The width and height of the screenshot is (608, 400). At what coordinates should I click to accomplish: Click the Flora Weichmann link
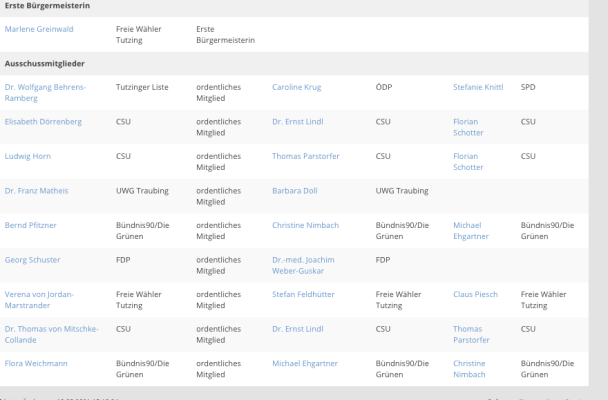coord(36,364)
